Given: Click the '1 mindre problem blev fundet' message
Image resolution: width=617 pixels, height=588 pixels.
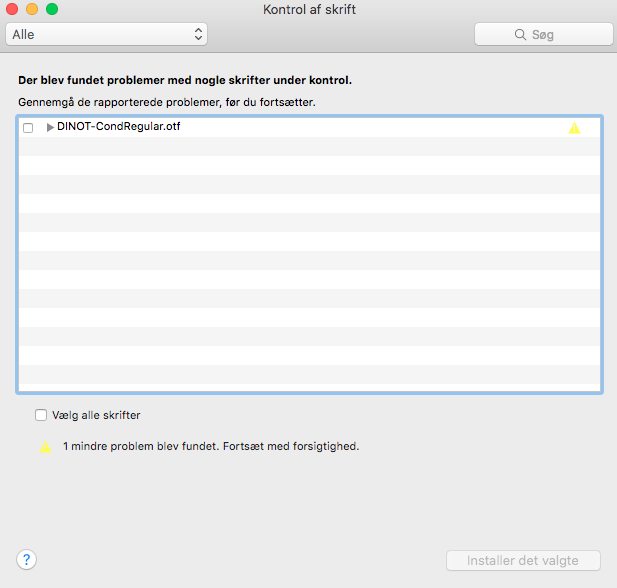Looking at the screenshot, I should 210,447.
